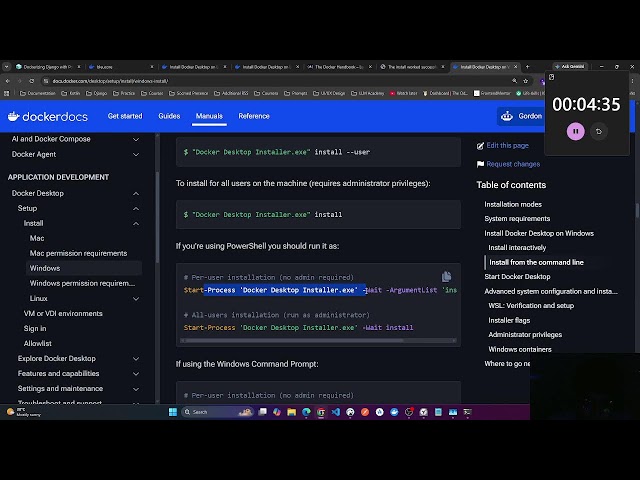This screenshot has height=480, width=640.
Task: Open Windows Start menu
Action: click(173, 412)
